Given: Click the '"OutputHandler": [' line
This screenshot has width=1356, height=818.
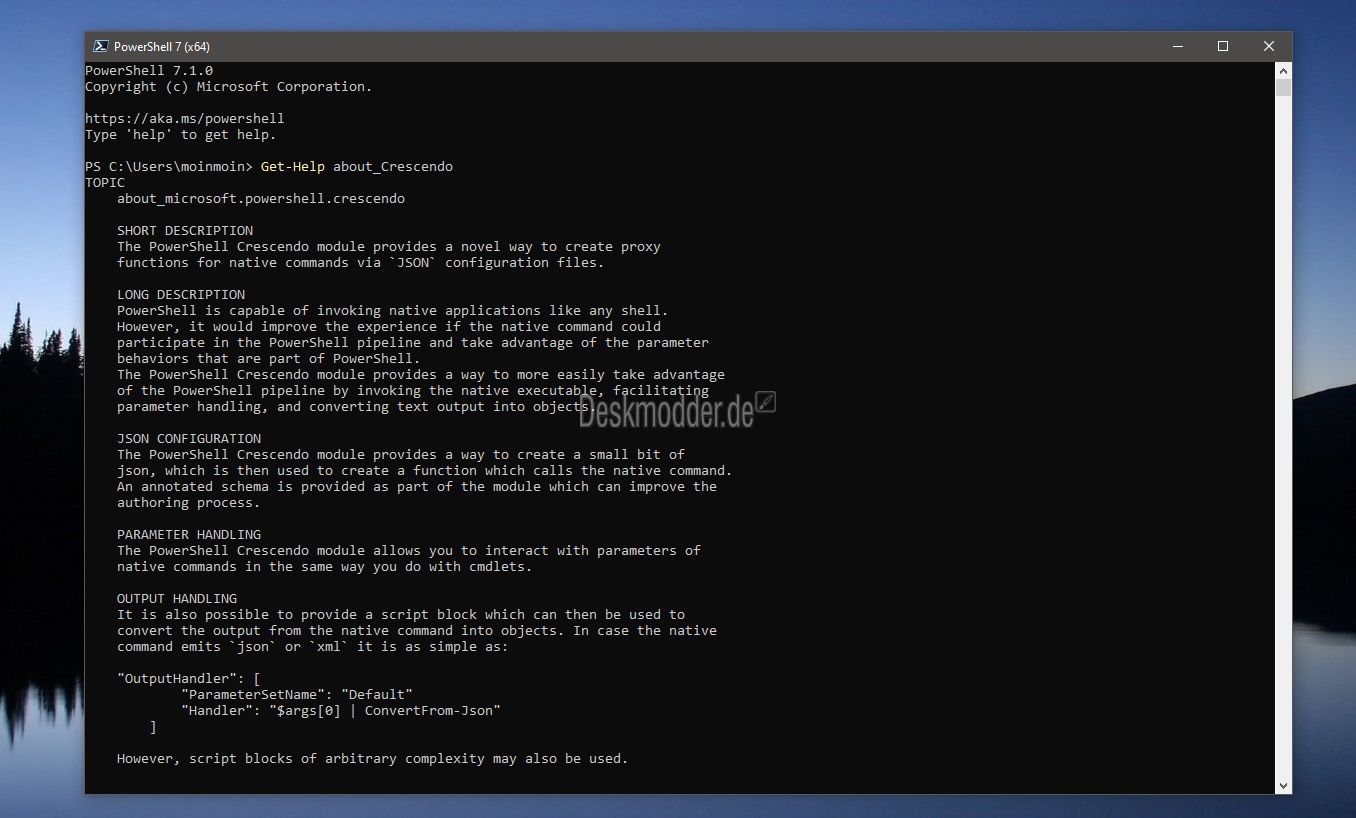Looking at the screenshot, I should coord(189,678).
